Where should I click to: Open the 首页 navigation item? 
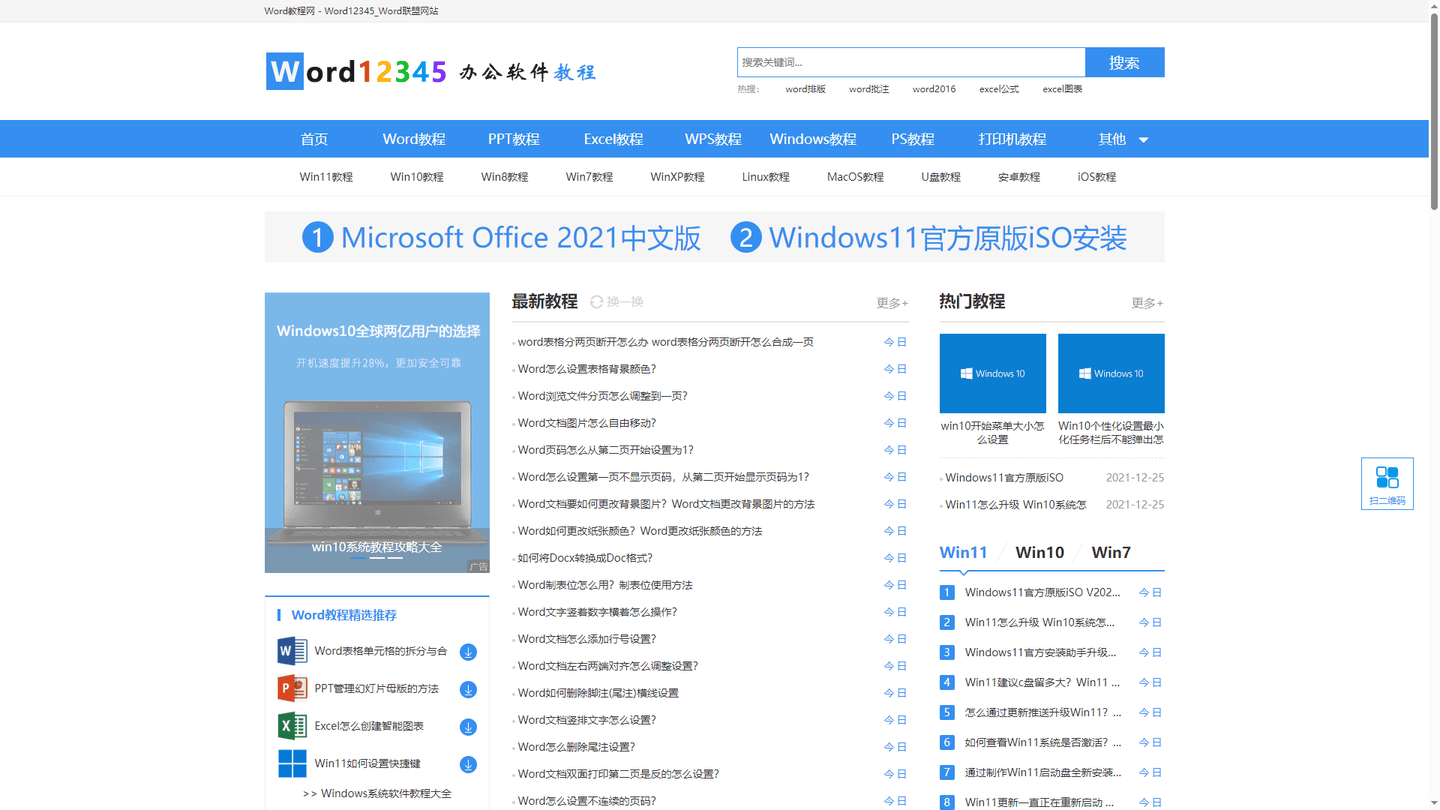click(x=314, y=139)
